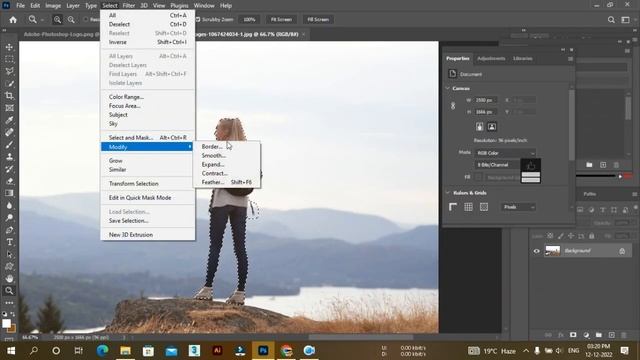640x360 pixels.
Task: Select the Horizontal Type tool
Action: (x=9, y=242)
